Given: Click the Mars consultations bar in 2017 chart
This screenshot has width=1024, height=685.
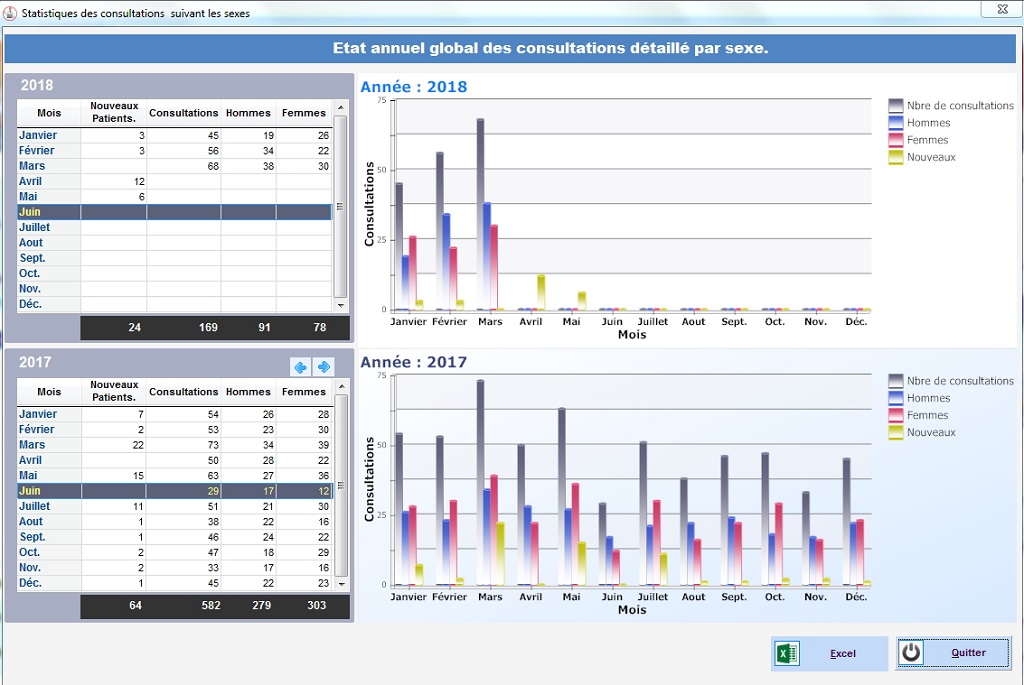Looking at the screenshot, I should 481,480.
